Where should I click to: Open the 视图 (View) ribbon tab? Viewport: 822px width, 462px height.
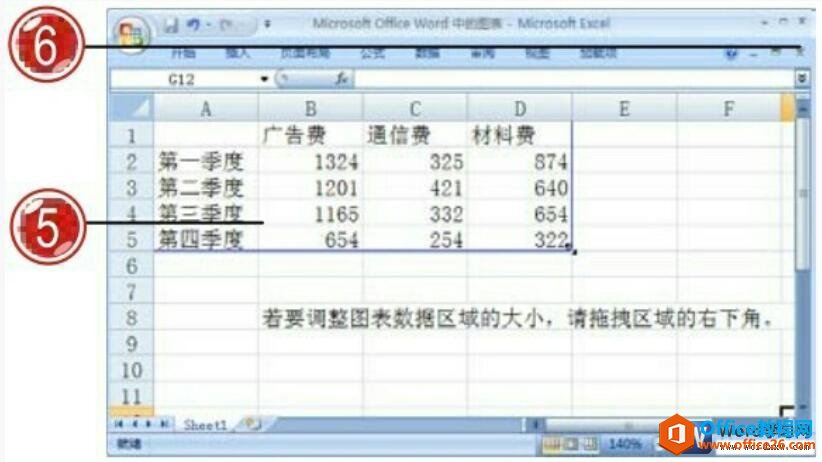537,53
